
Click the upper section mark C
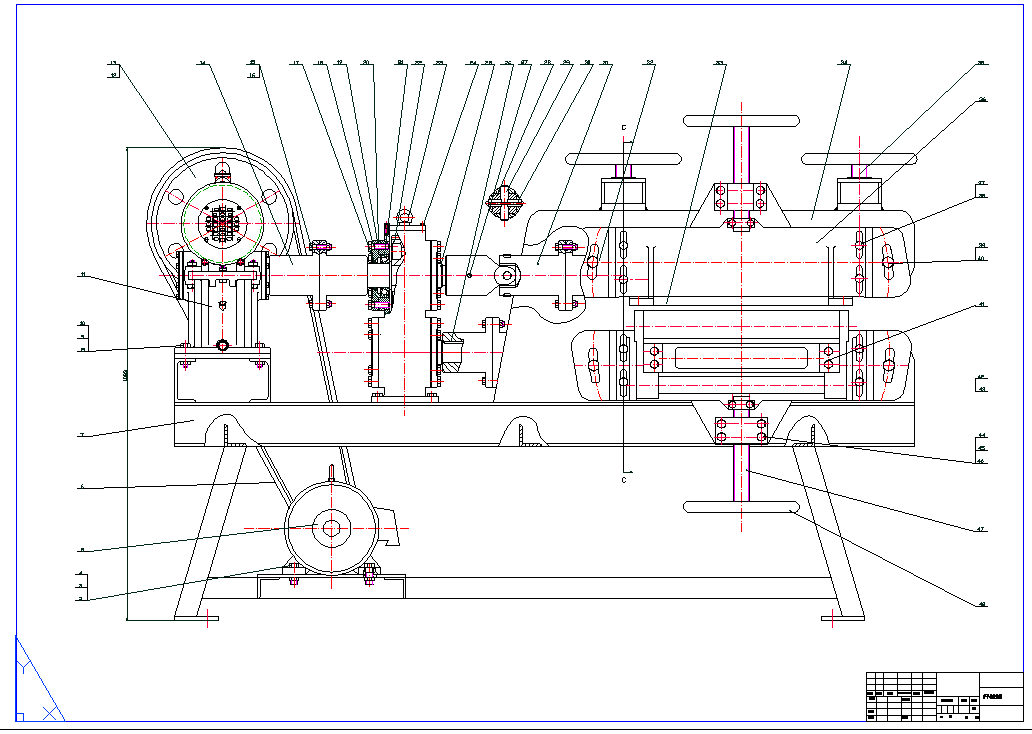[x=623, y=129]
